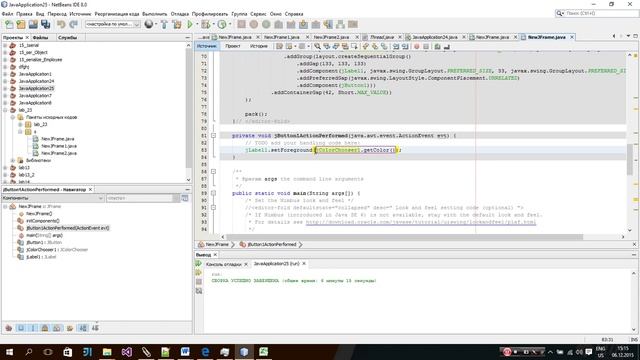The height and width of the screenshot is (360, 640).
Task: Click the editor horizontal scrollbar
Action: 404,237
